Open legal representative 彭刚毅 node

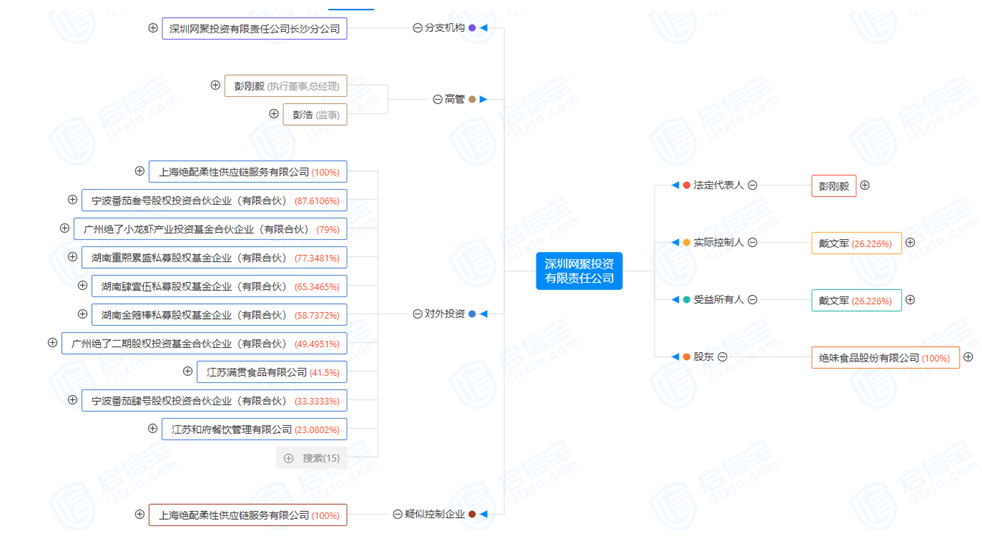834,186
